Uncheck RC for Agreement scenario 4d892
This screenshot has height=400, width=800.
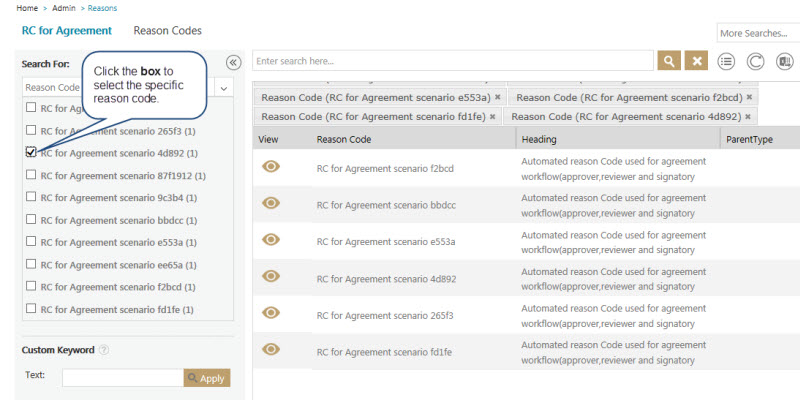point(32,153)
